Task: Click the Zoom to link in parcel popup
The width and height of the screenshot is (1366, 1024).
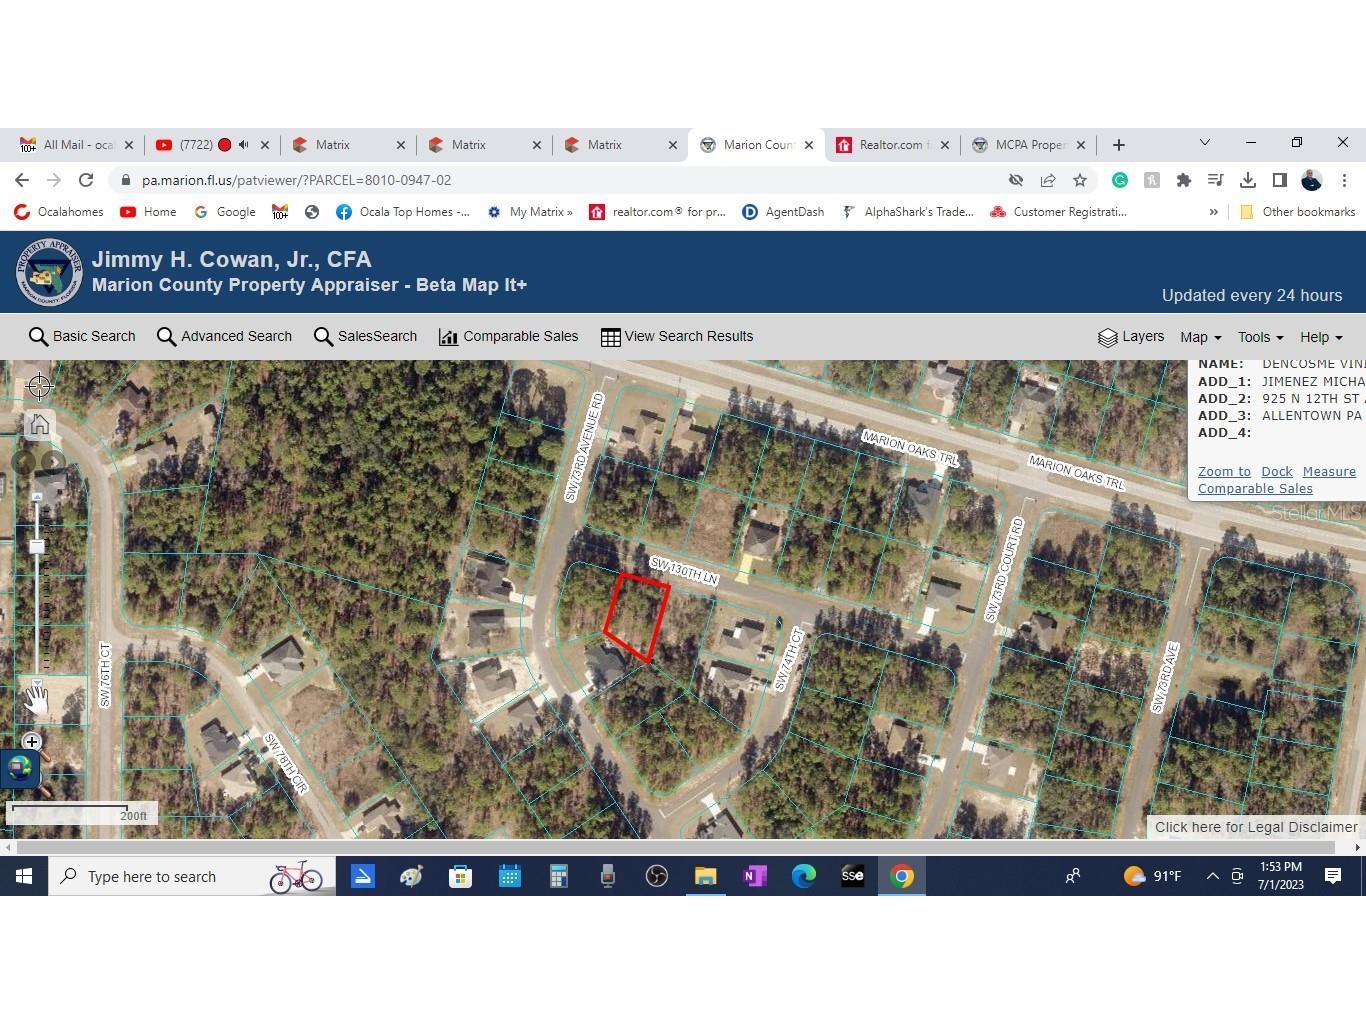Action: (x=1223, y=471)
